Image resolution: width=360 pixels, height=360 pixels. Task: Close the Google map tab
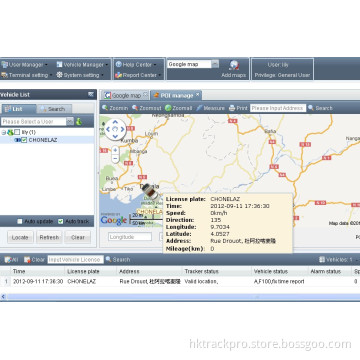145,95
